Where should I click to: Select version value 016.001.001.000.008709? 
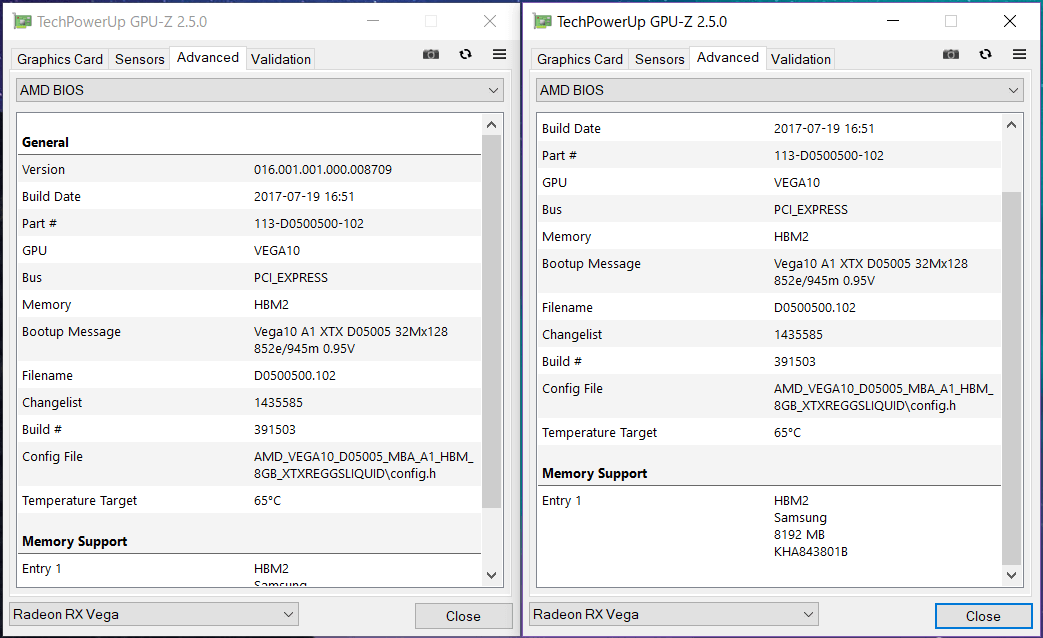[323, 170]
